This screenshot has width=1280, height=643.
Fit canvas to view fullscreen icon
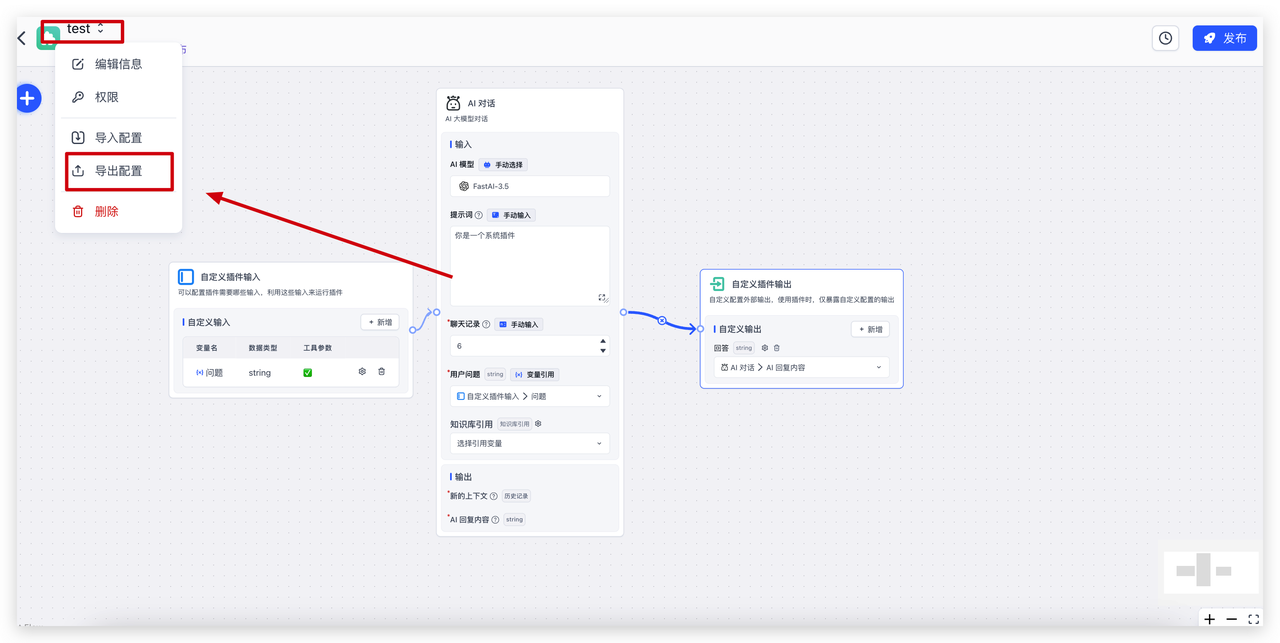click(1254, 620)
